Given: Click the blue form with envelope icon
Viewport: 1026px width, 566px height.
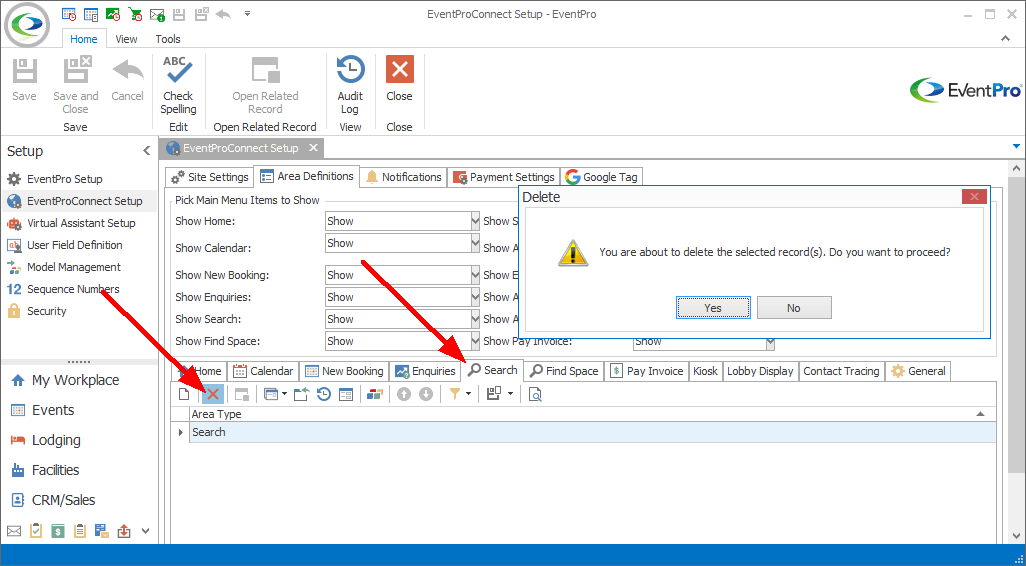Looking at the screenshot, I should (101, 531).
